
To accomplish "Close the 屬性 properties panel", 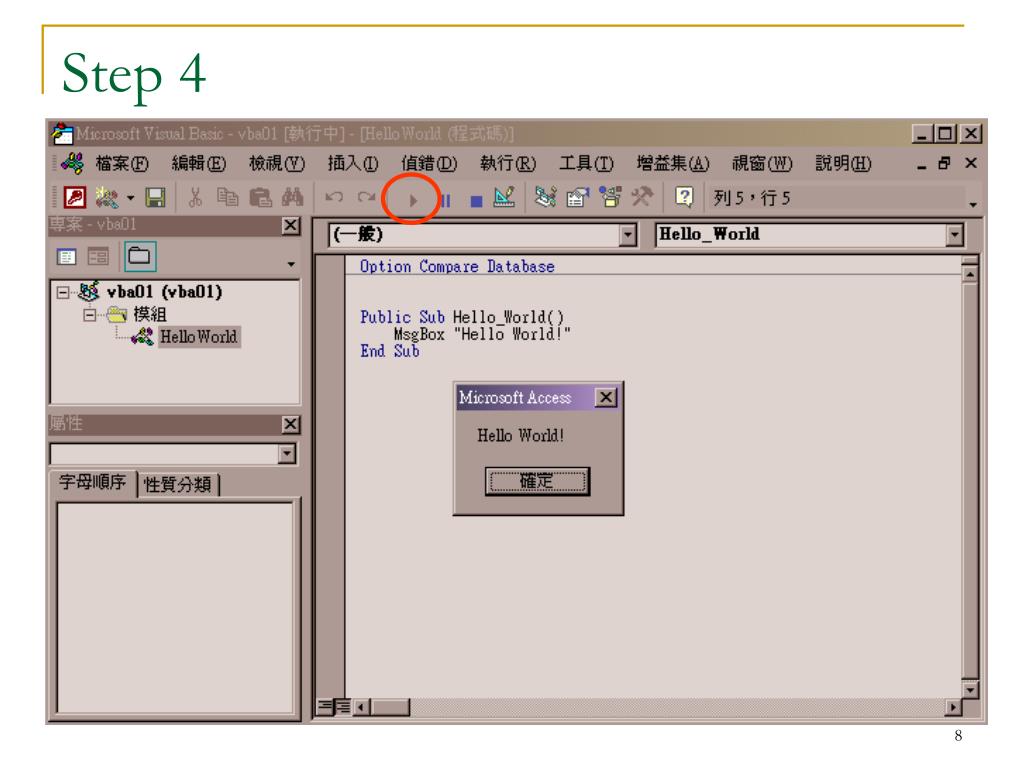I will 291,424.
